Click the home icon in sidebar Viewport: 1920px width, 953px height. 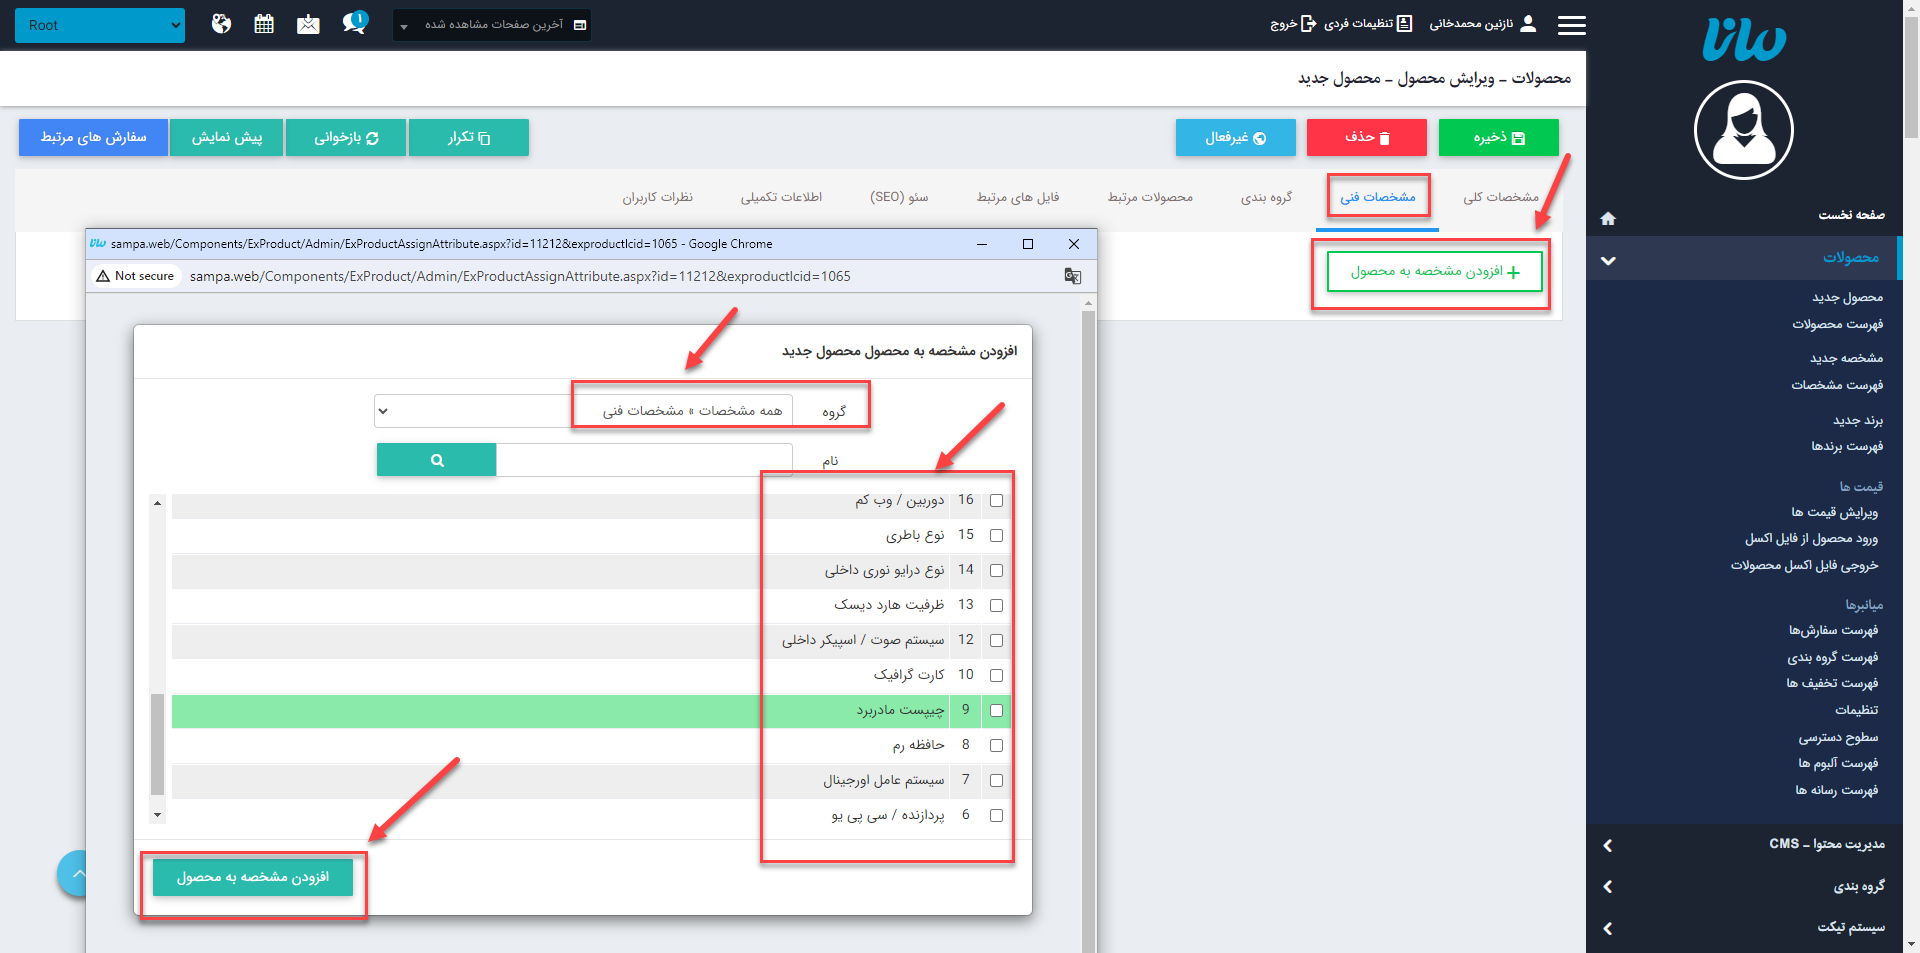tap(1608, 218)
